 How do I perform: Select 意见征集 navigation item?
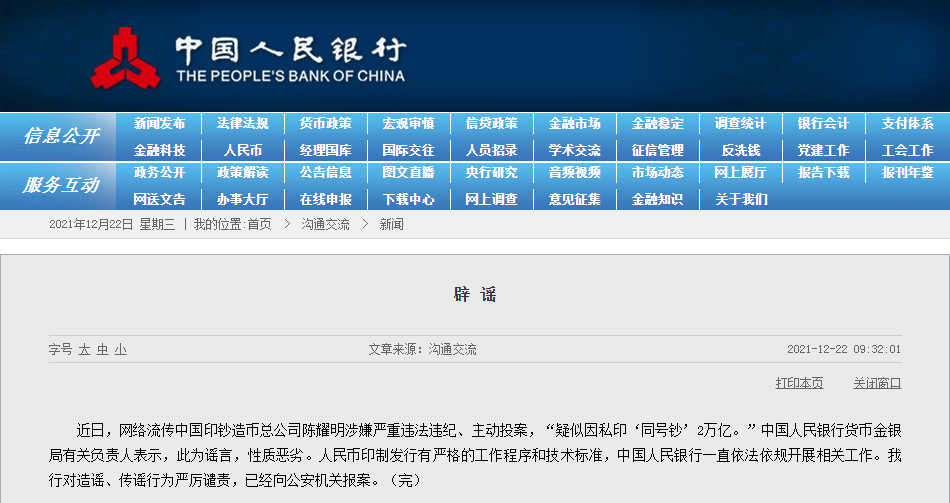click(x=574, y=199)
